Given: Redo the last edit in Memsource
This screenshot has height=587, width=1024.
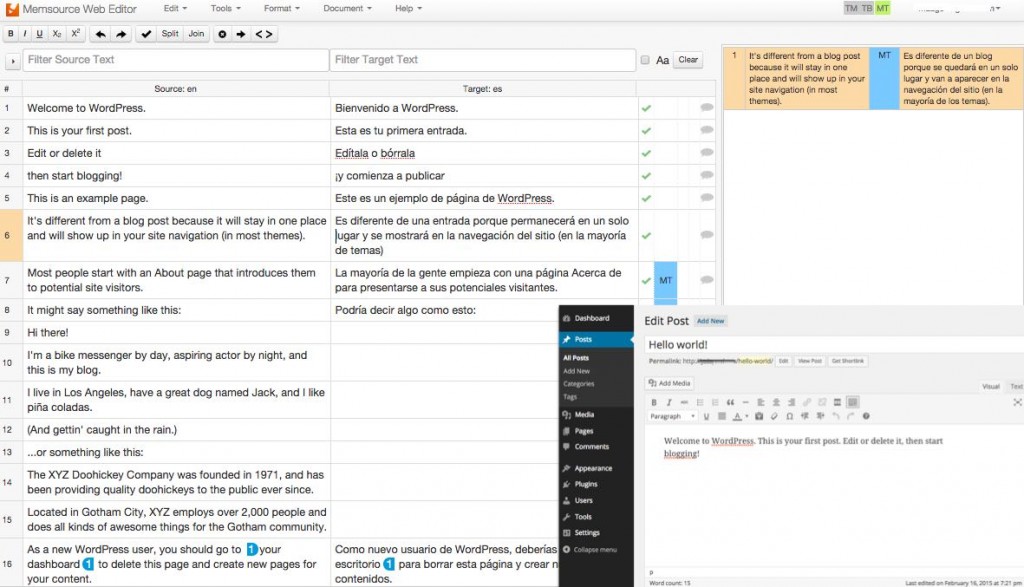Looking at the screenshot, I should [x=121, y=34].
